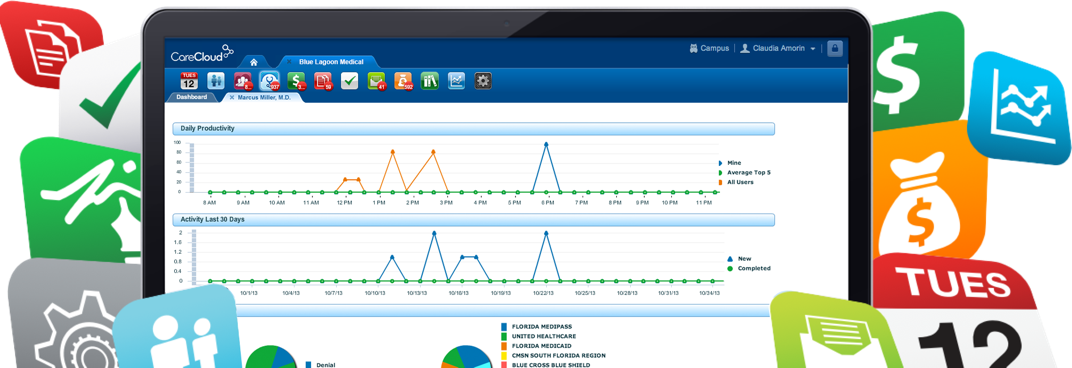Open the patients people icon in toolbar

(x=216, y=81)
